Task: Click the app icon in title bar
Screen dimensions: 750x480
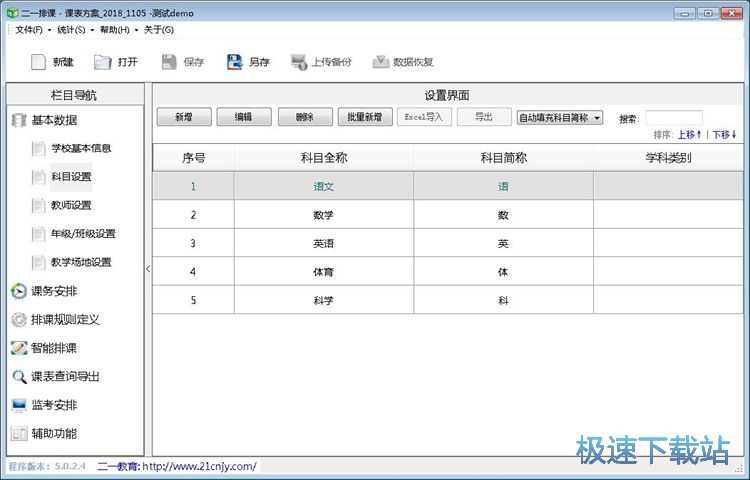Action: pos(12,13)
